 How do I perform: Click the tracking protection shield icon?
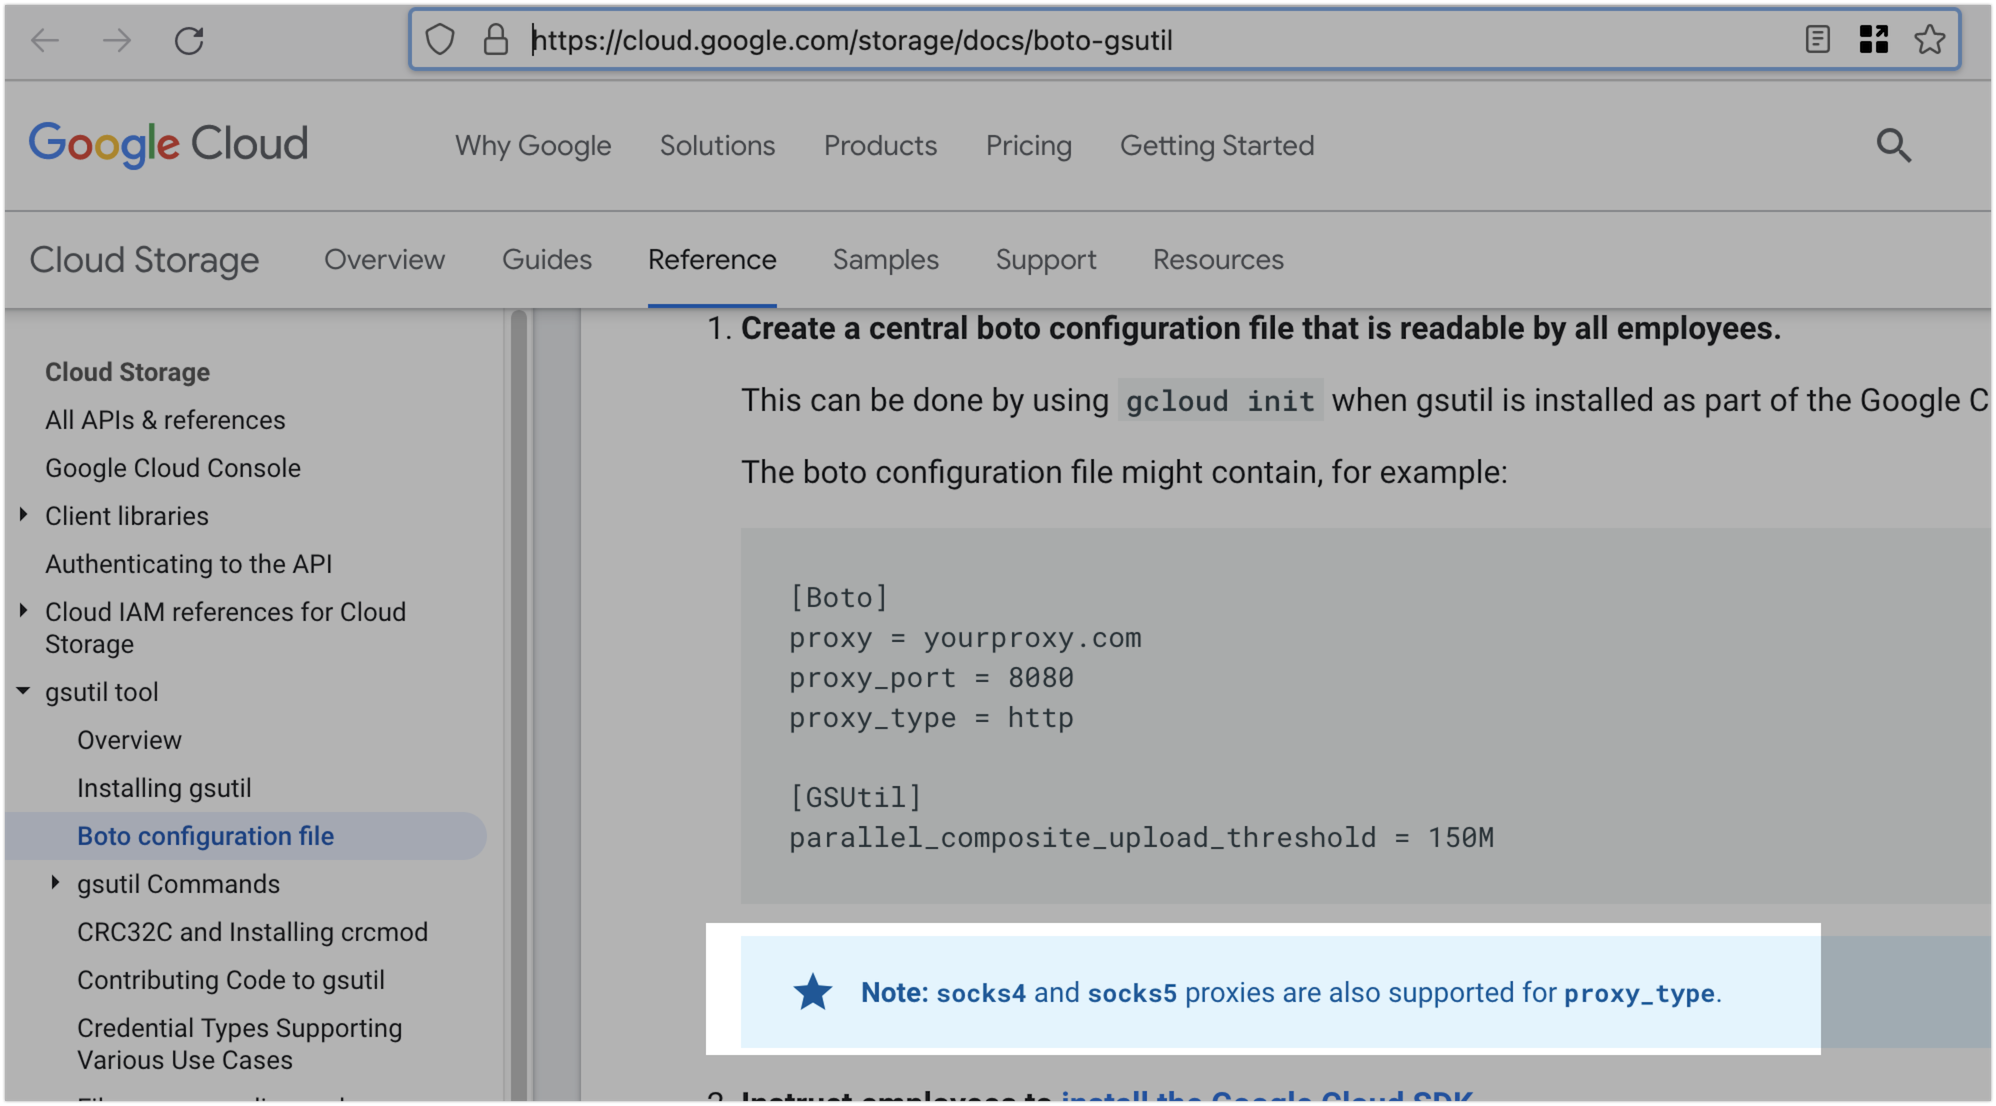click(440, 40)
